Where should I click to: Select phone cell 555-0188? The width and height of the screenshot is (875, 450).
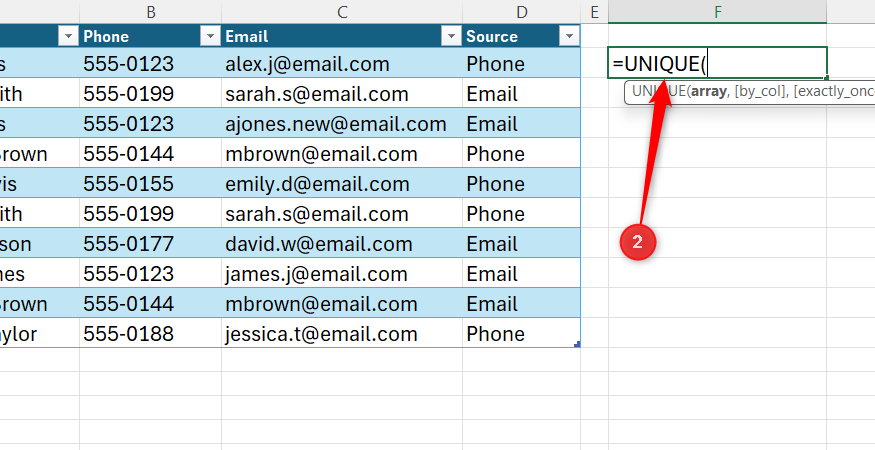[x=151, y=333]
